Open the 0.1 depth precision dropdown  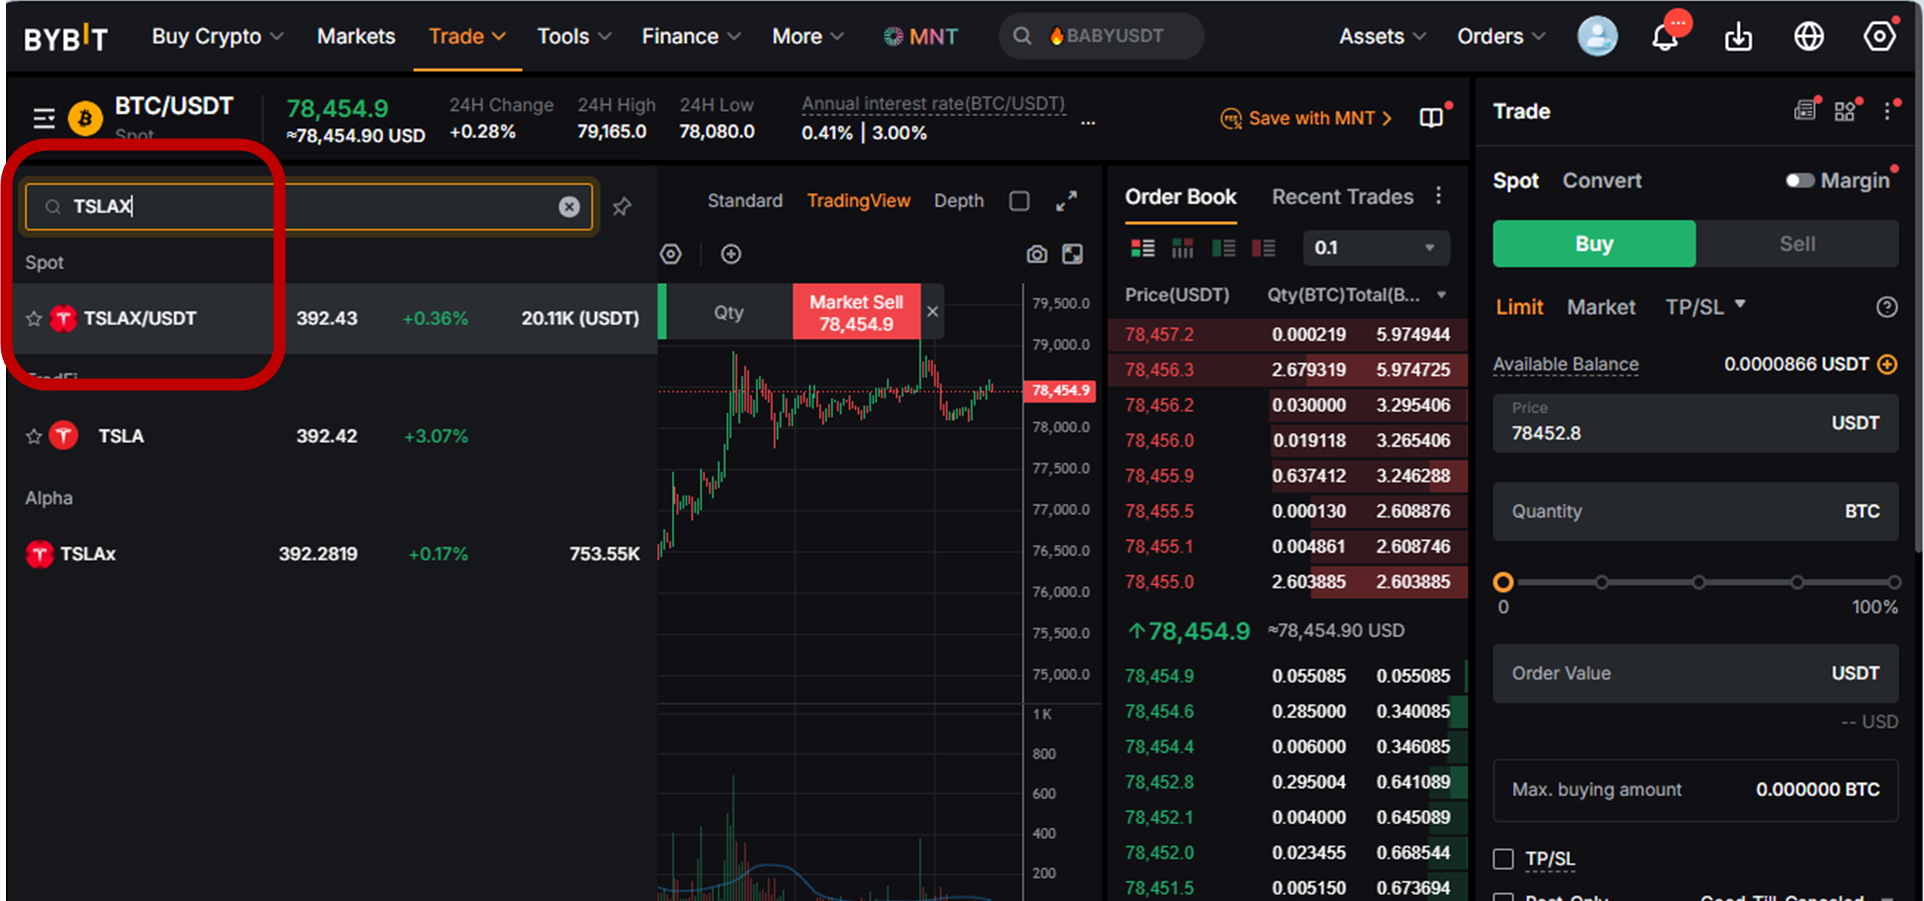point(1376,248)
